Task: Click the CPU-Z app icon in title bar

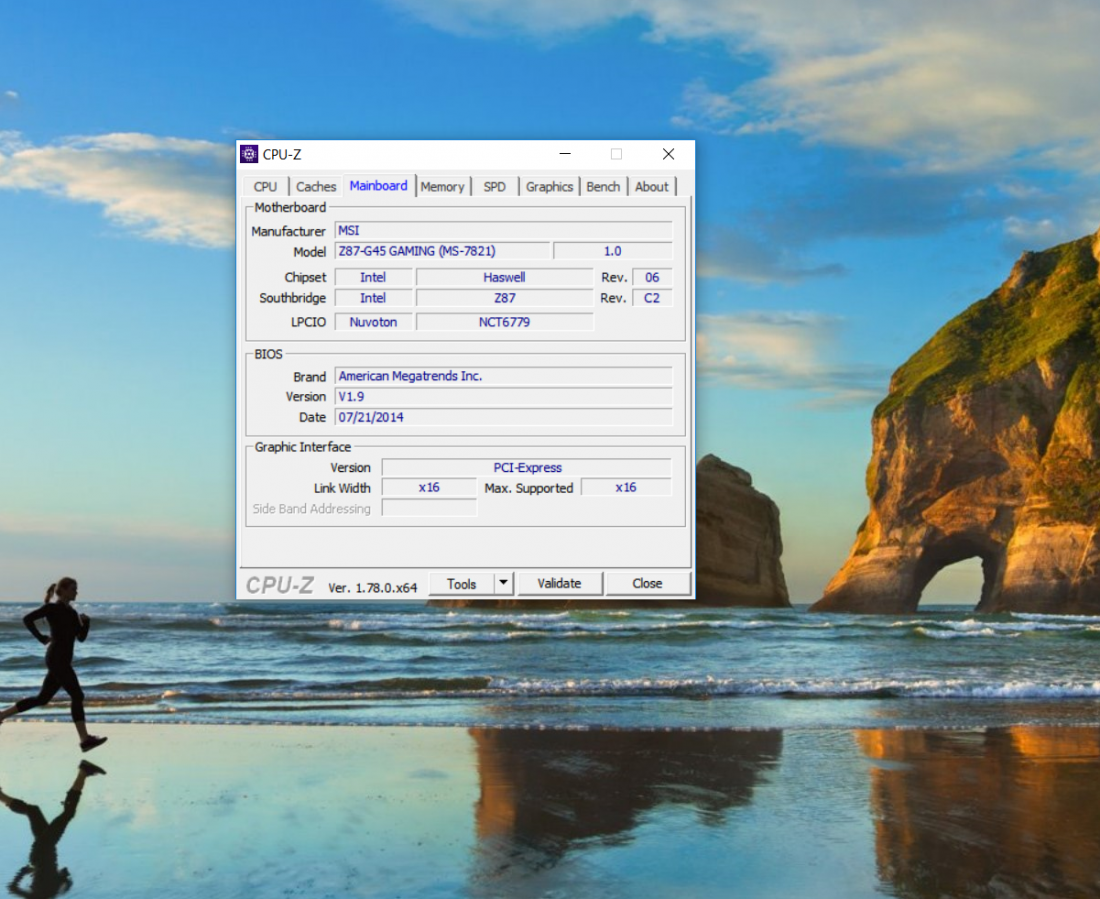Action: (249, 154)
